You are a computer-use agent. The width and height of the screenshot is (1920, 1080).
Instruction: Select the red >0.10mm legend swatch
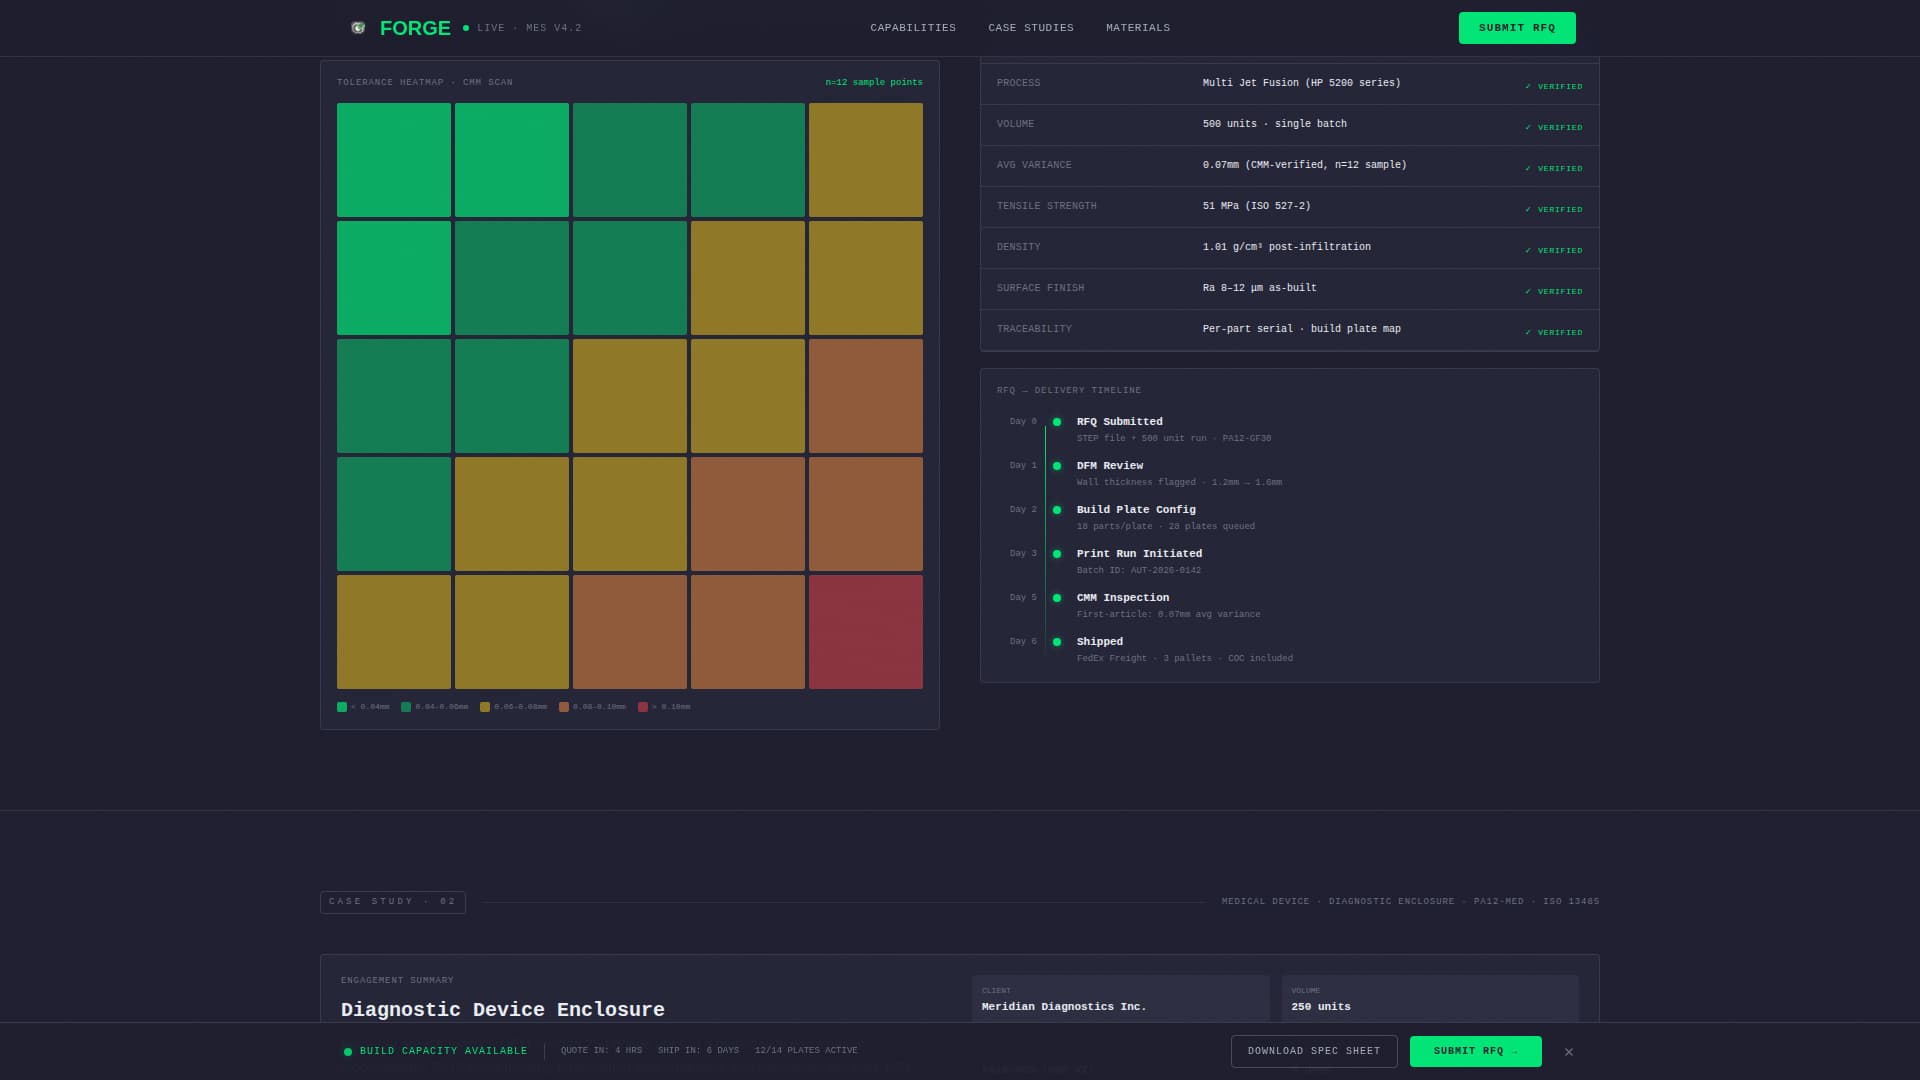(644, 706)
